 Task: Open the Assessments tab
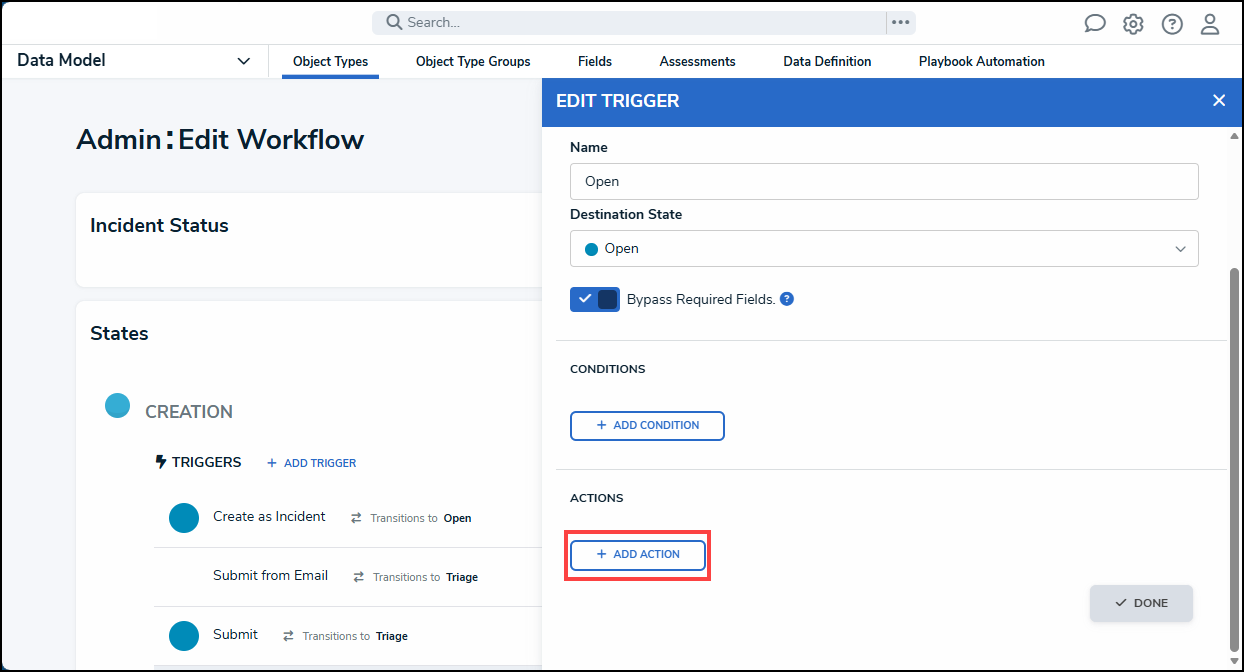(698, 61)
